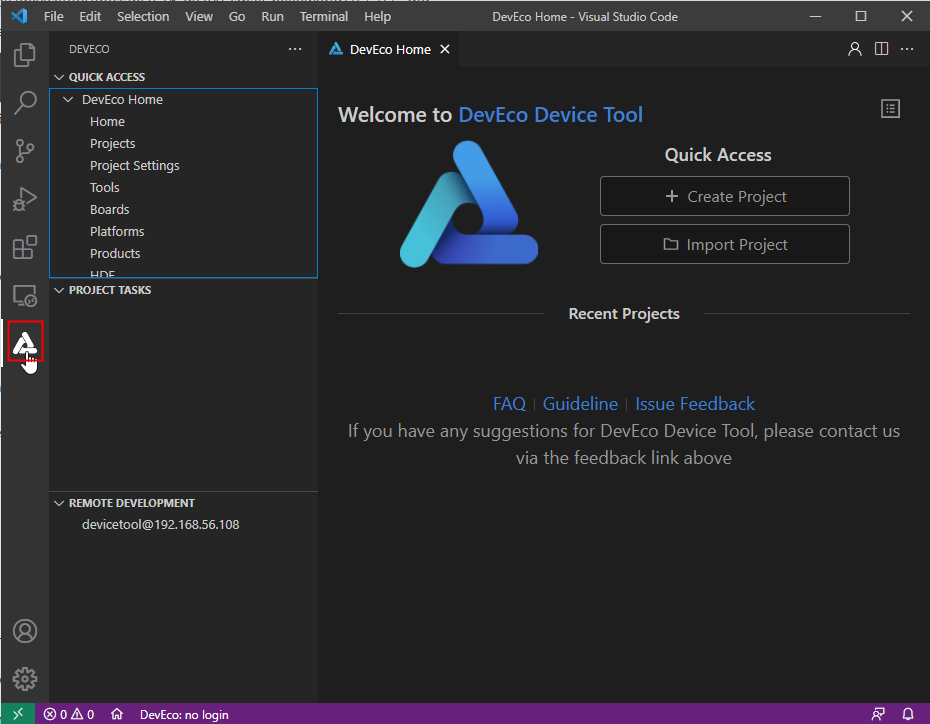Click the VS Code logo in title bar
Image resolution: width=930 pixels, height=724 pixels.
coord(19,16)
